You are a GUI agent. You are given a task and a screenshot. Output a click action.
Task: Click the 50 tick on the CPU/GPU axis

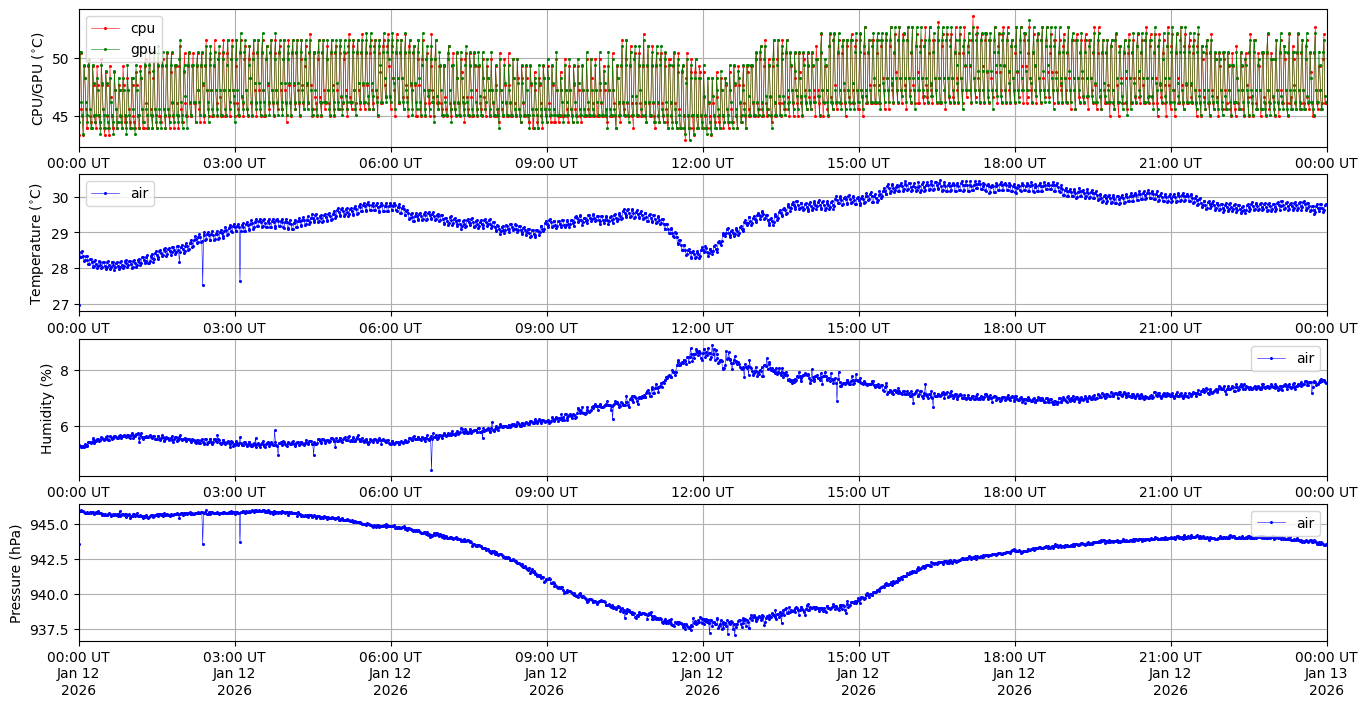60,58
